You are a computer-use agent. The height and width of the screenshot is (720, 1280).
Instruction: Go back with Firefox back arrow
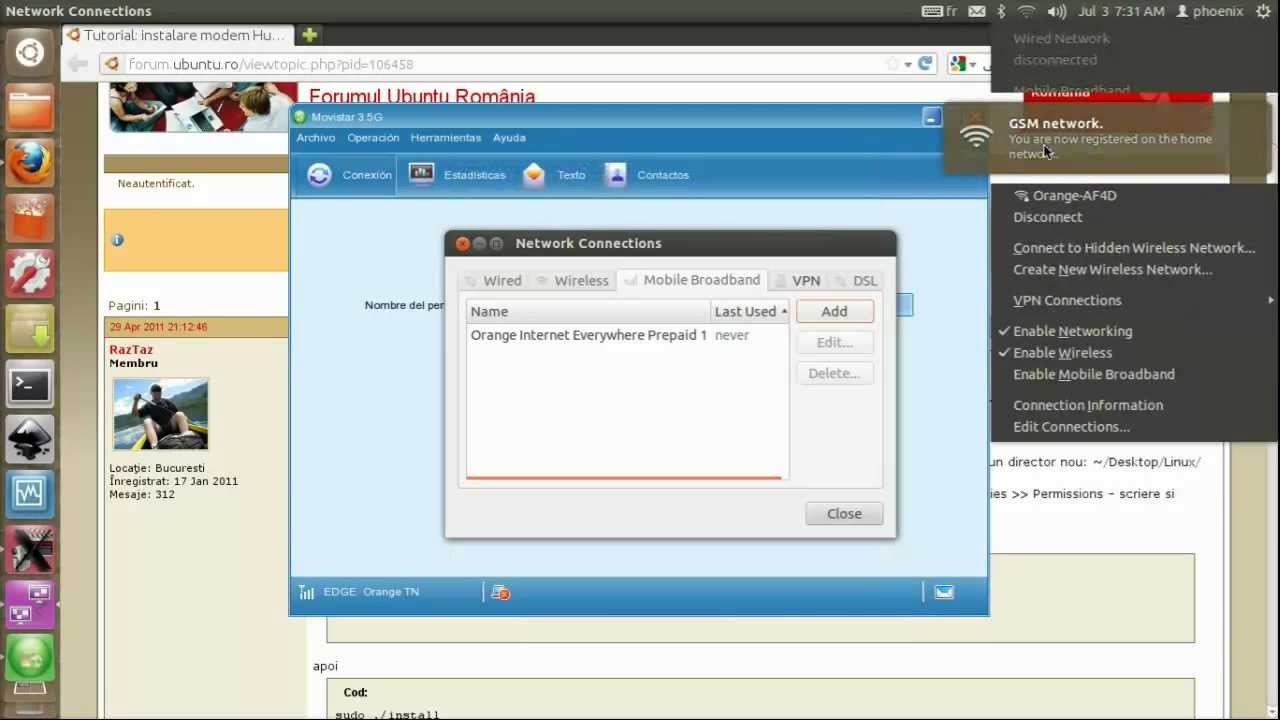click(x=78, y=64)
